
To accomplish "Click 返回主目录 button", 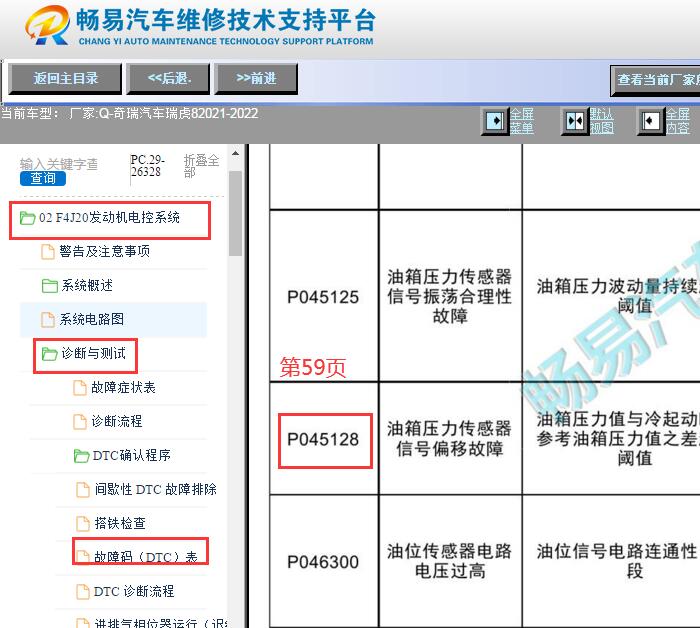I will pyautogui.click(x=65, y=79).
